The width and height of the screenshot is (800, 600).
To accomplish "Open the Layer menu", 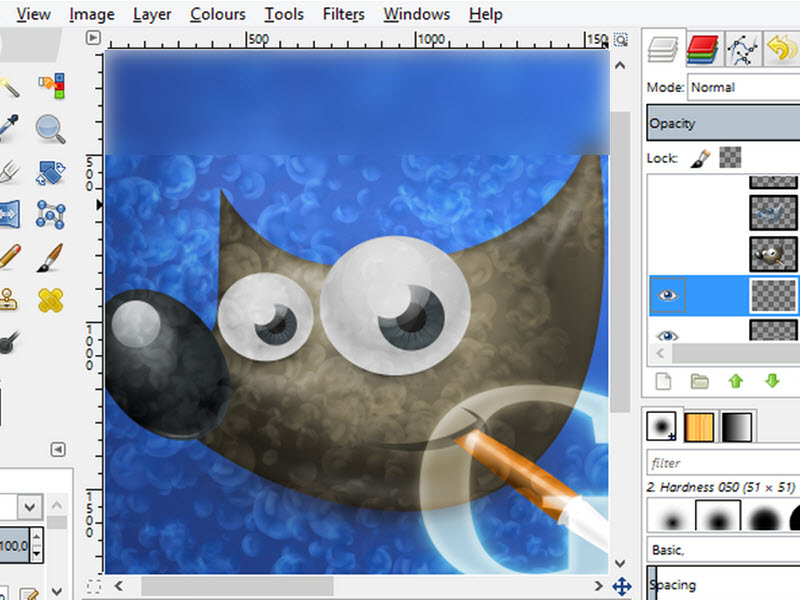I will [152, 14].
